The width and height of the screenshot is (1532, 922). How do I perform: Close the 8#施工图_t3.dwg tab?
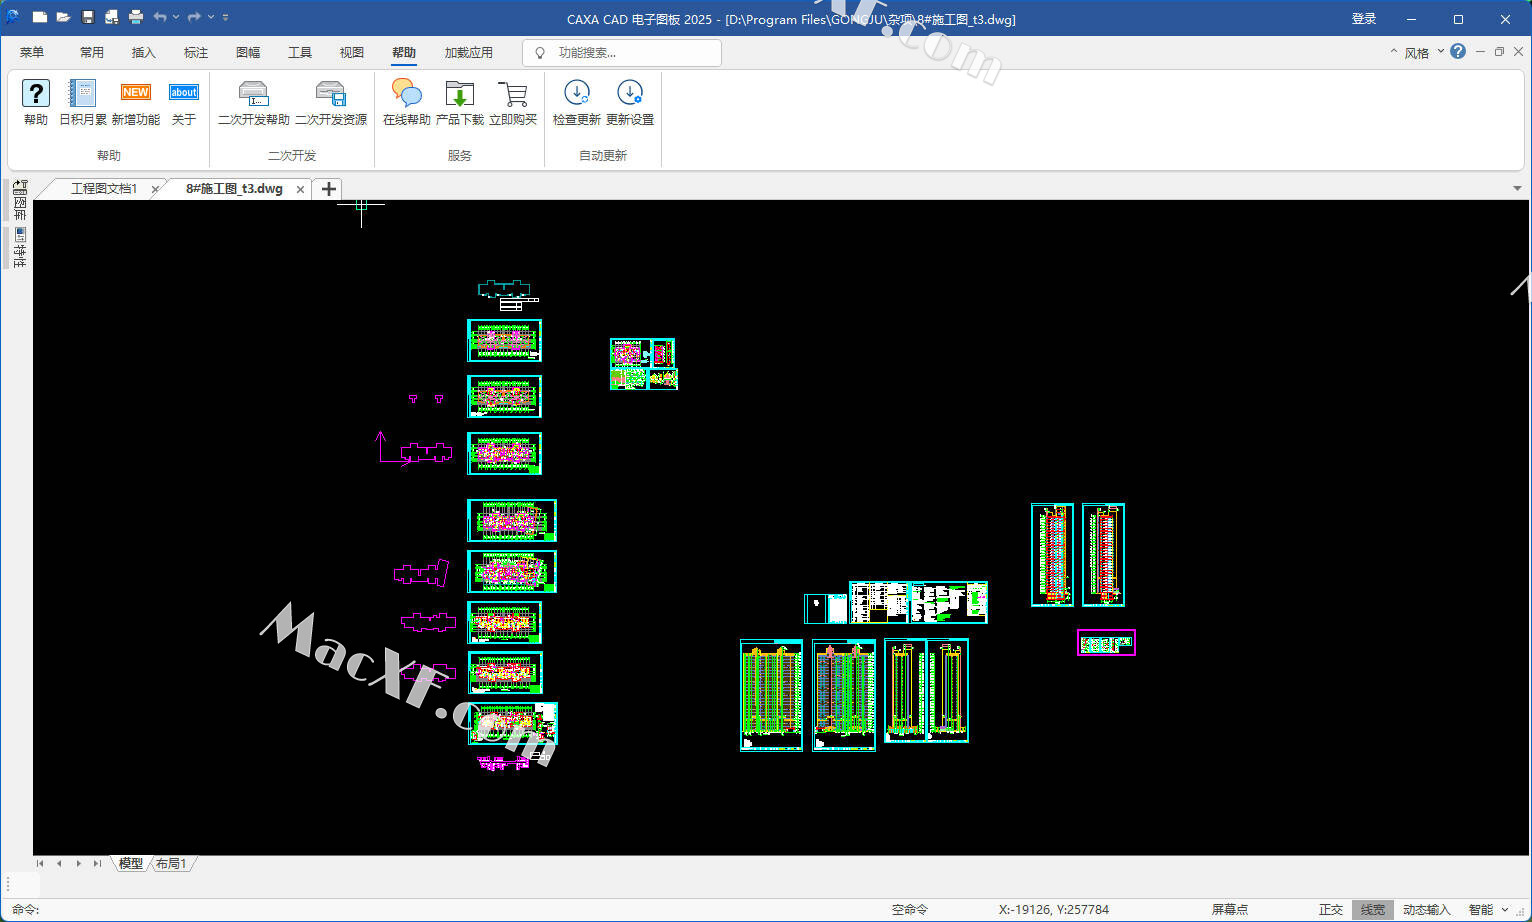[x=300, y=189]
